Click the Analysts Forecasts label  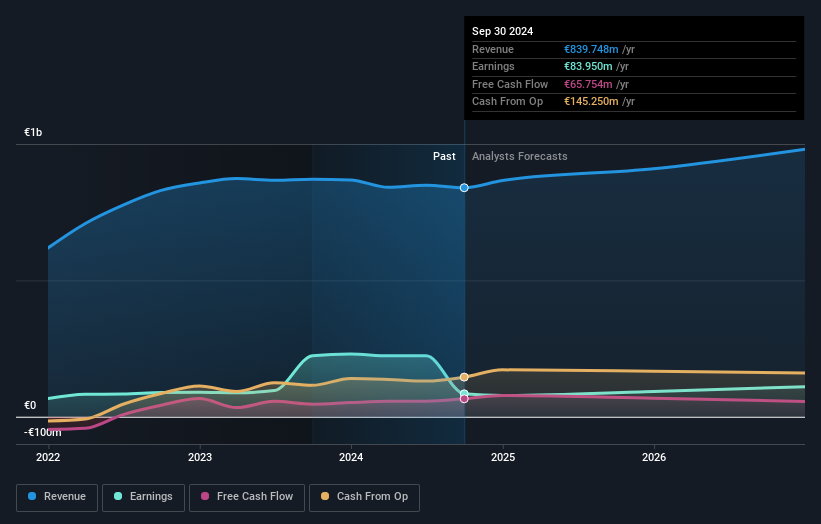point(519,156)
